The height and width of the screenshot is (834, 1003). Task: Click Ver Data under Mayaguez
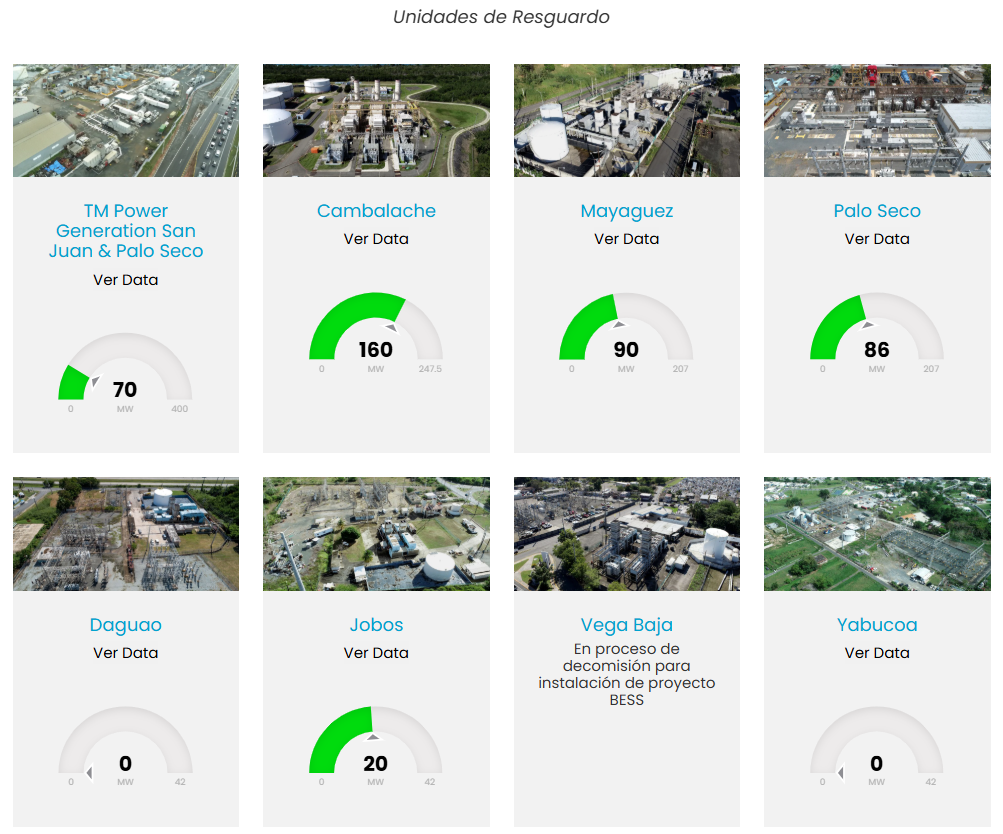point(626,239)
